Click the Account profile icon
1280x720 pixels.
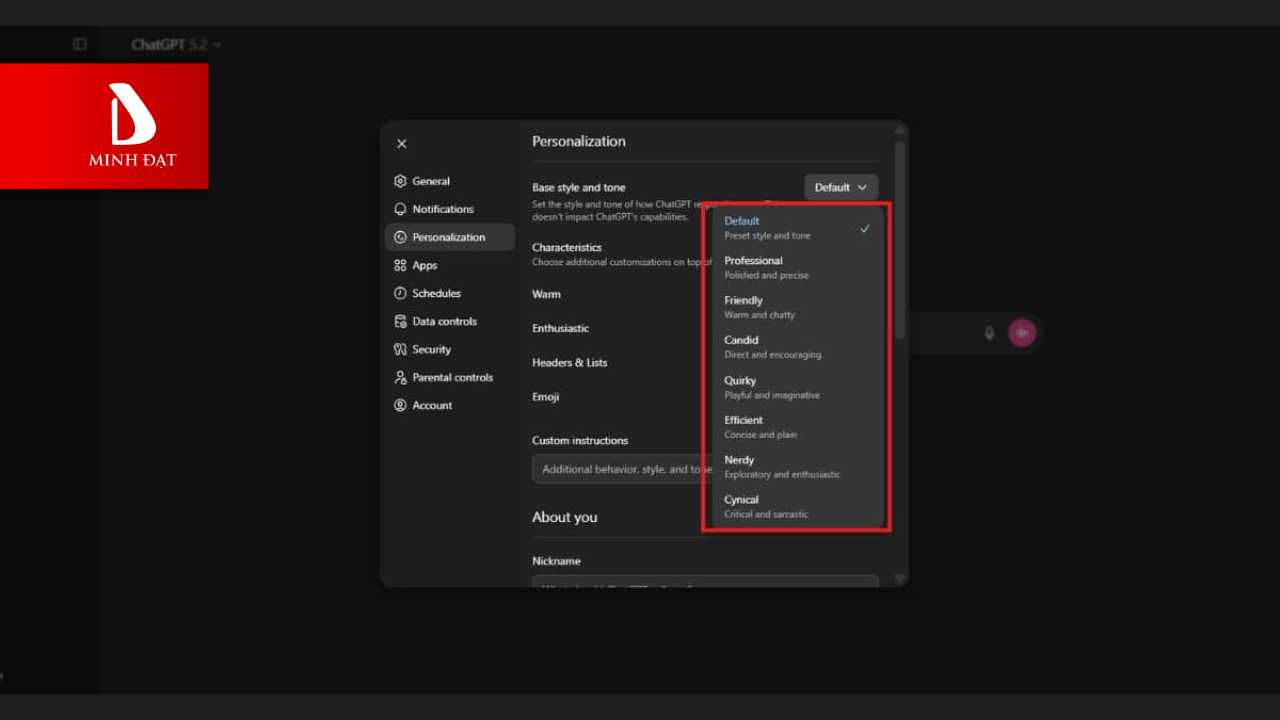click(400, 405)
